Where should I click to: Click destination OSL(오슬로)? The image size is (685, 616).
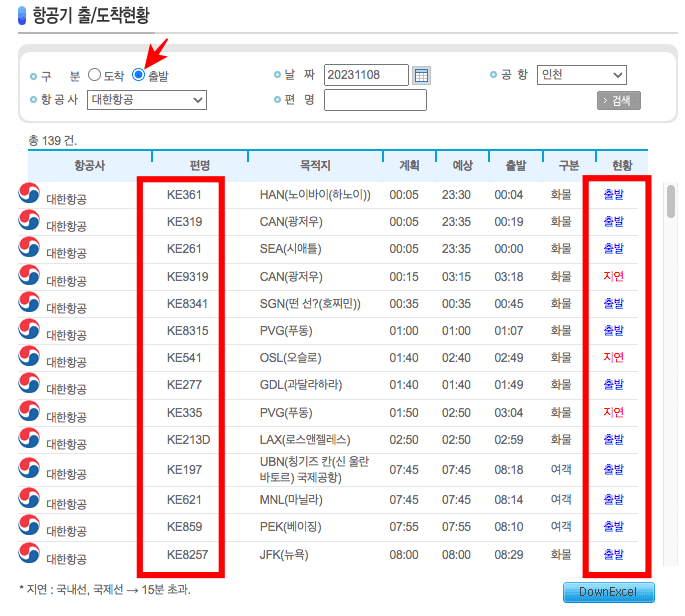coord(291,358)
